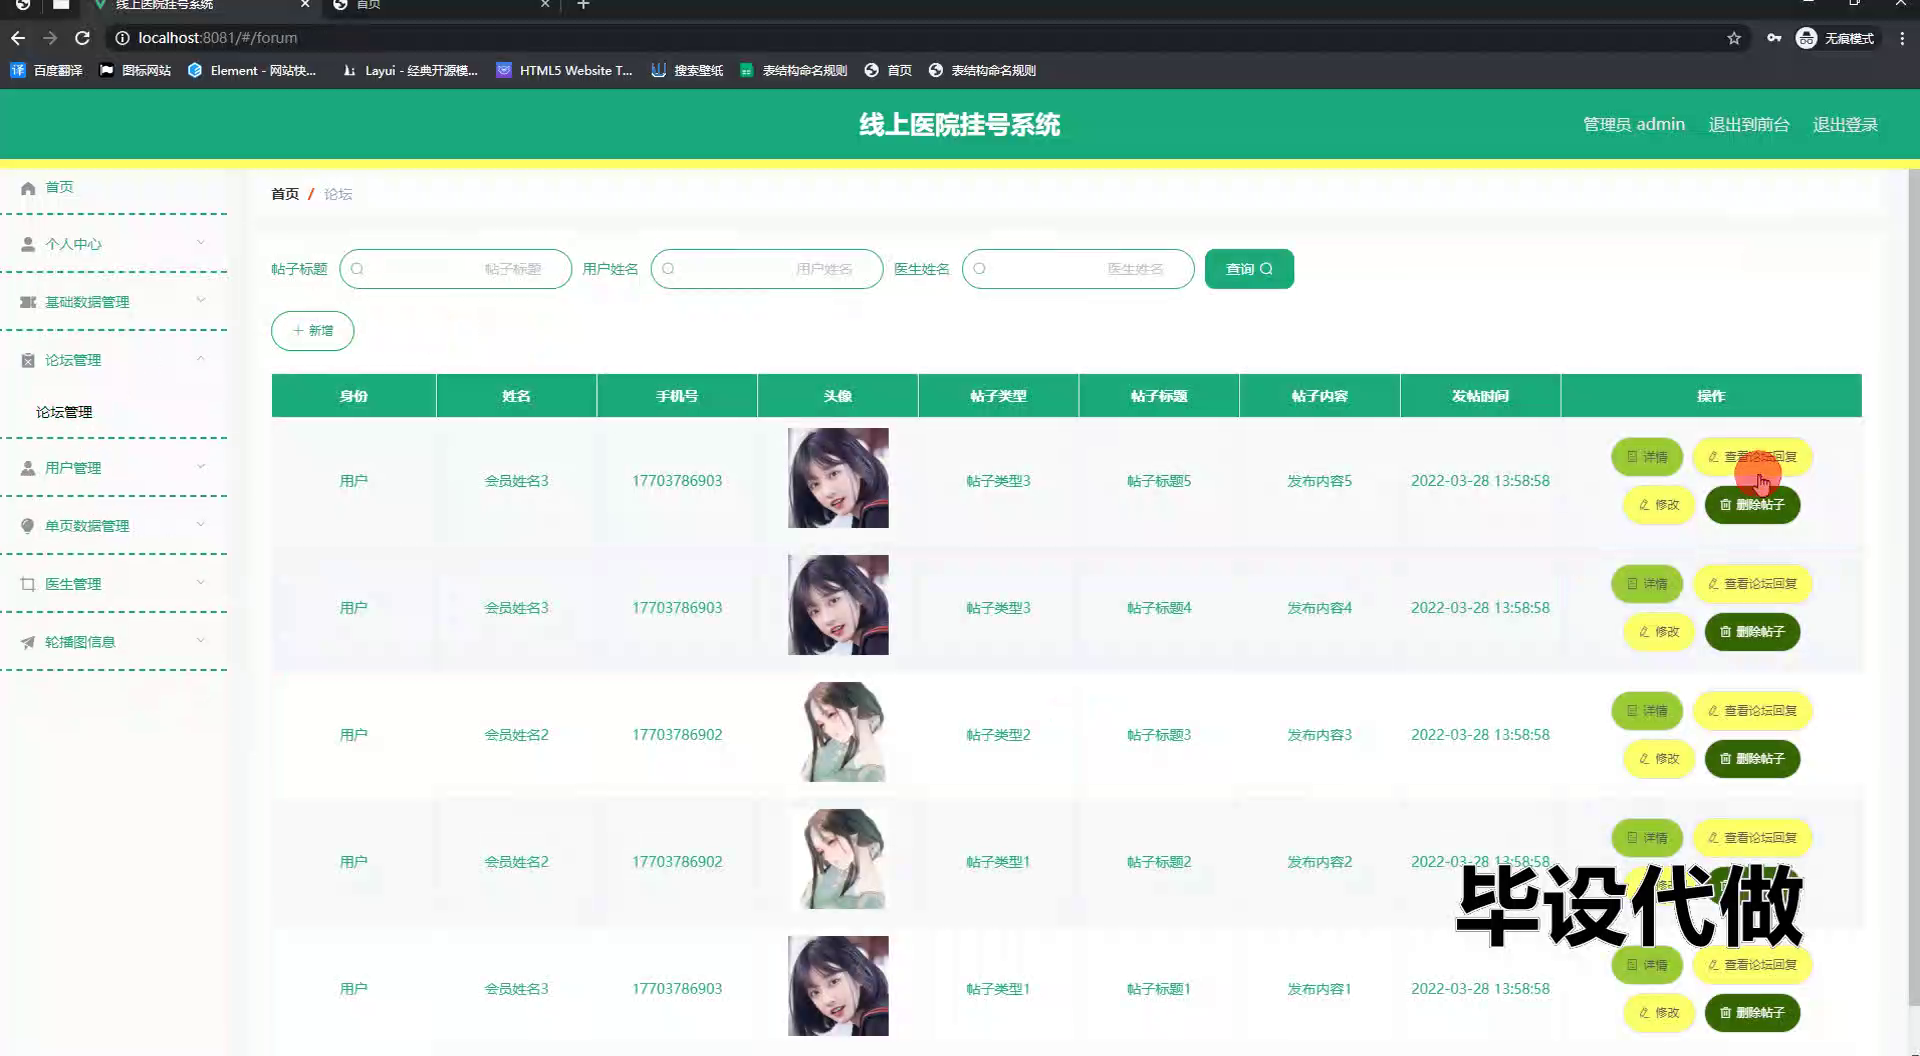Image resolution: width=1920 pixels, height=1056 pixels.
Task: Click the browser back arrow
Action: point(18,38)
